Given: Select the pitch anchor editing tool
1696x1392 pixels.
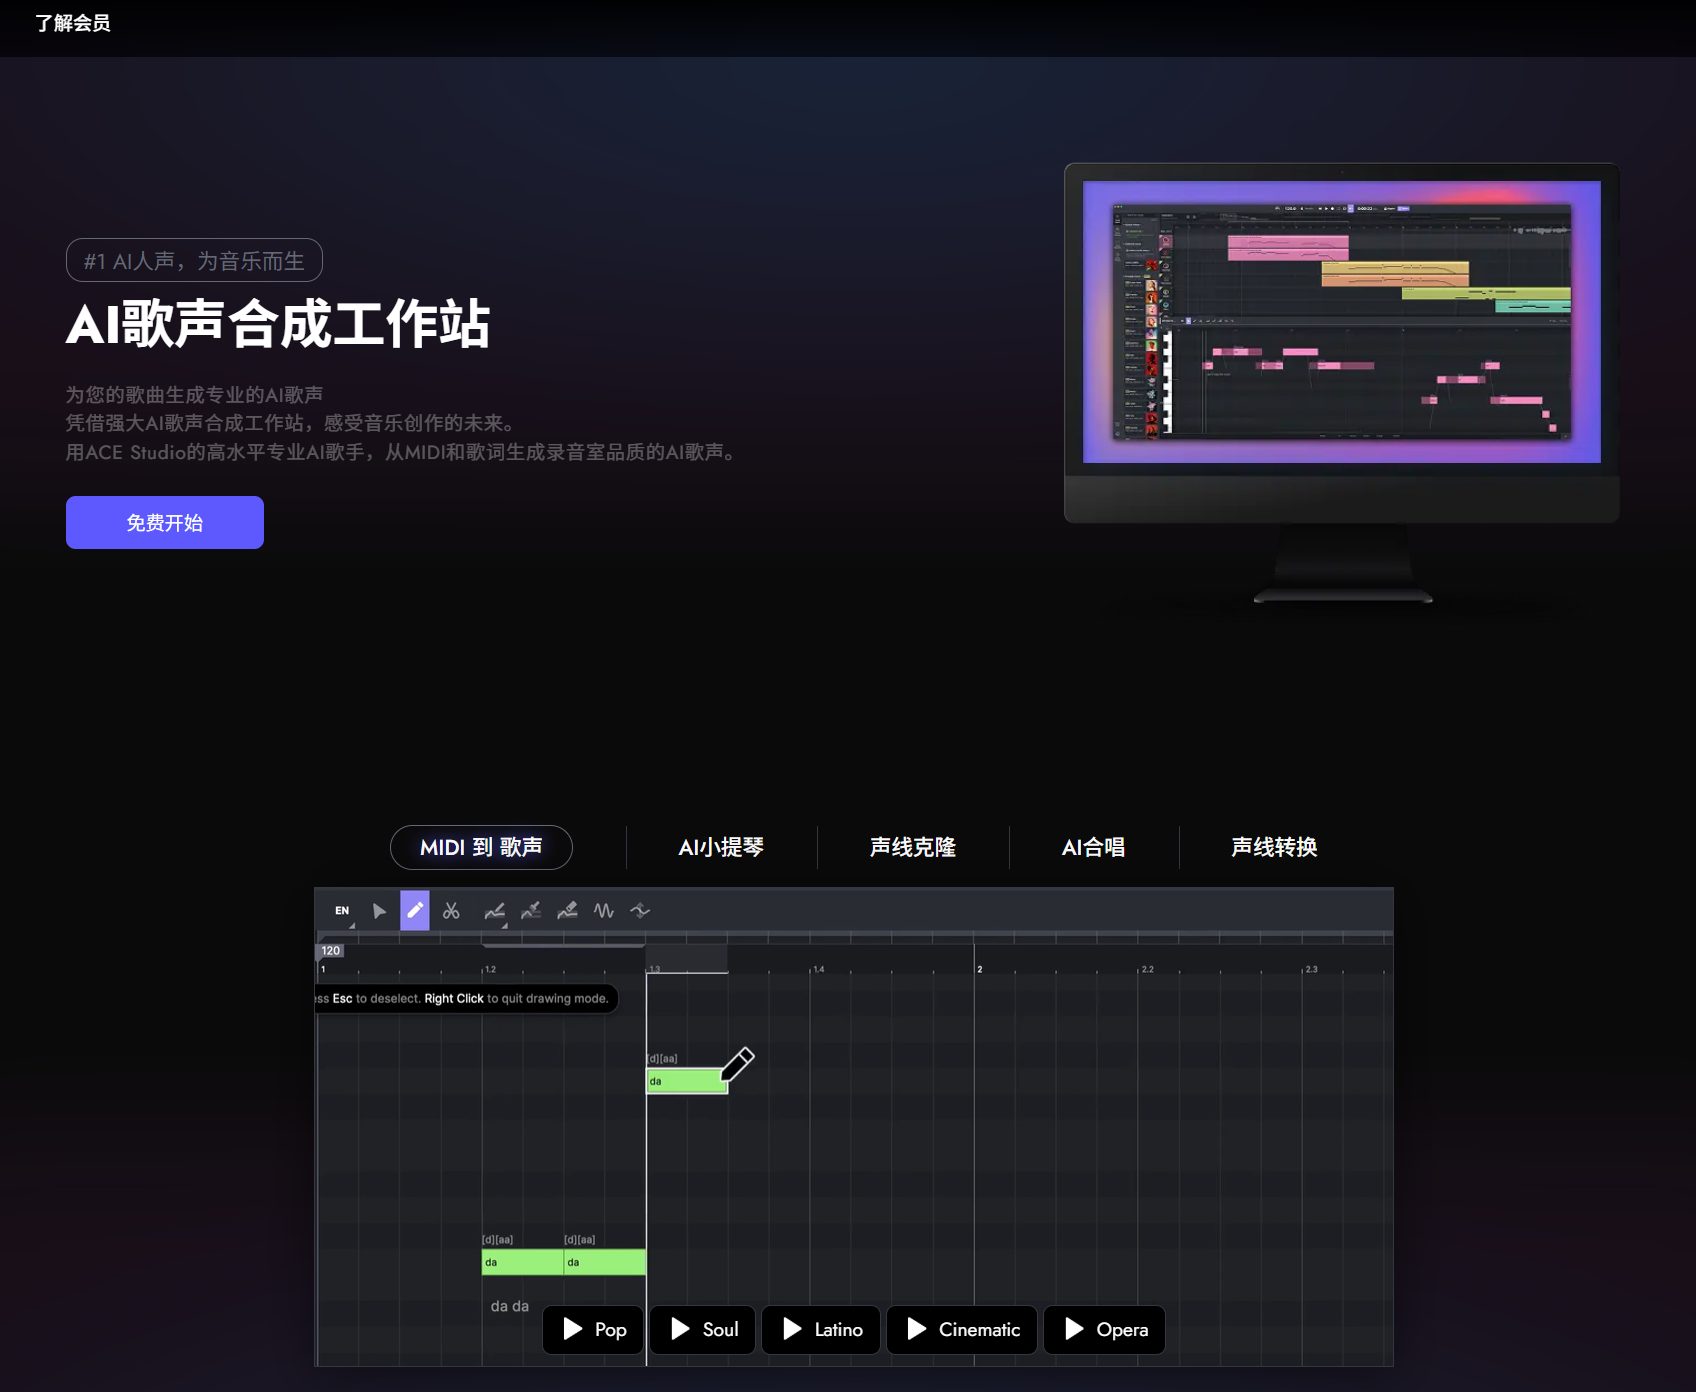Looking at the screenshot, I should click(x=530, y=911).
